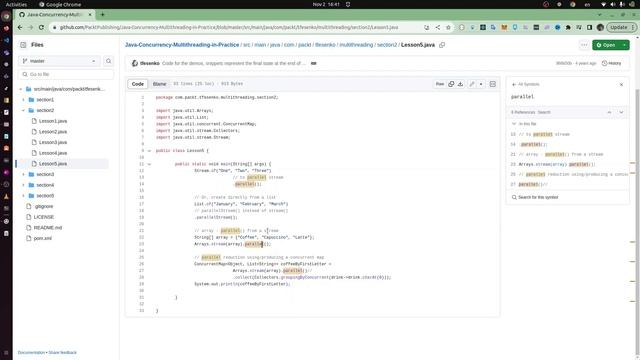Switch to the Code tab

[138, 84]
